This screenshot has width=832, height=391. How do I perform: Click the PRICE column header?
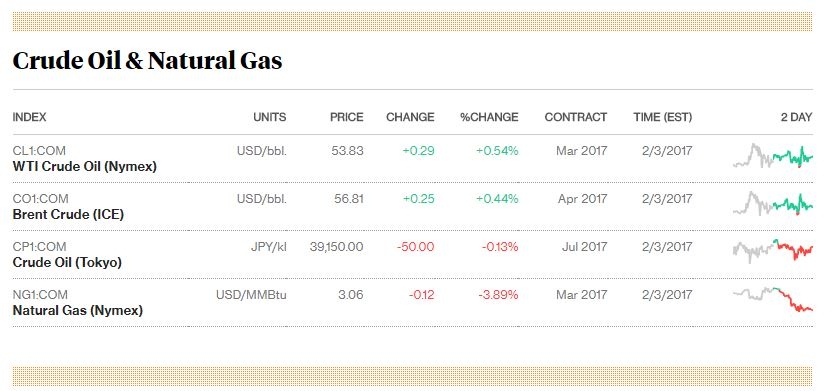coord(346,117)
